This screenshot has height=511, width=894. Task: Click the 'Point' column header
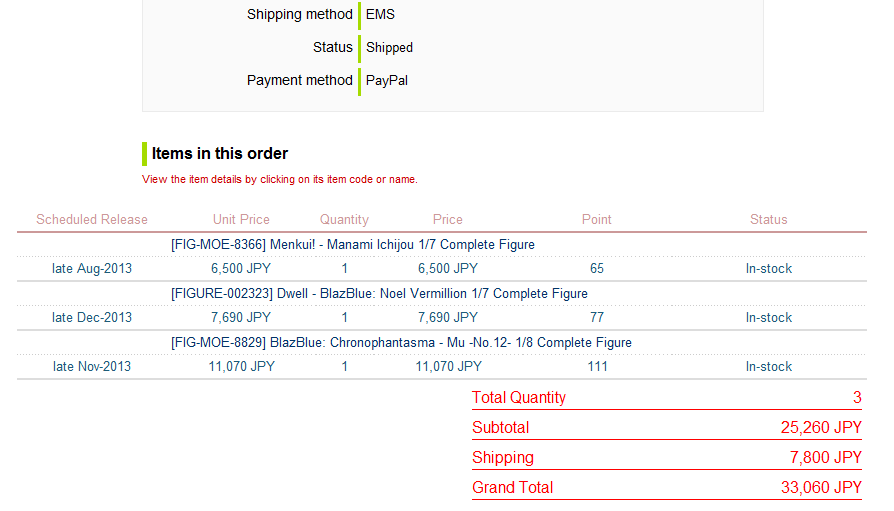[x=596, y=220]
